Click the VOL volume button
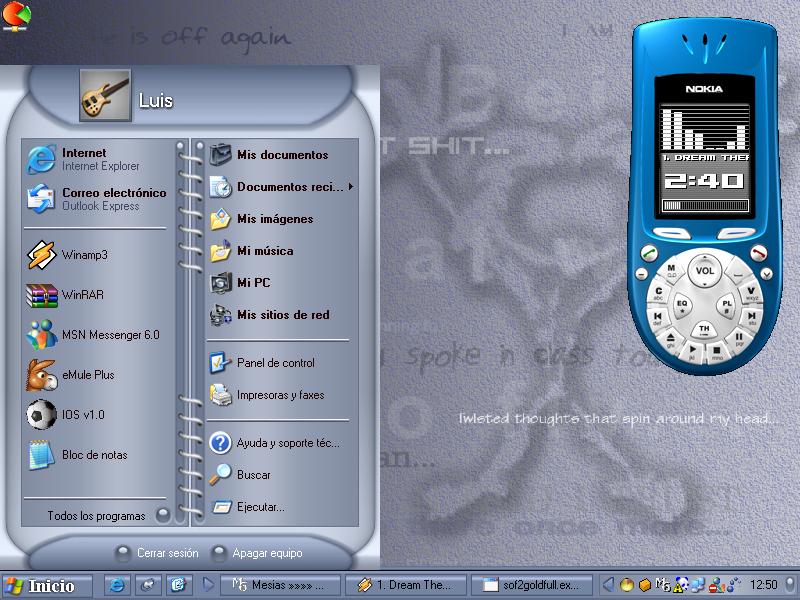 [x=705, y=271]
